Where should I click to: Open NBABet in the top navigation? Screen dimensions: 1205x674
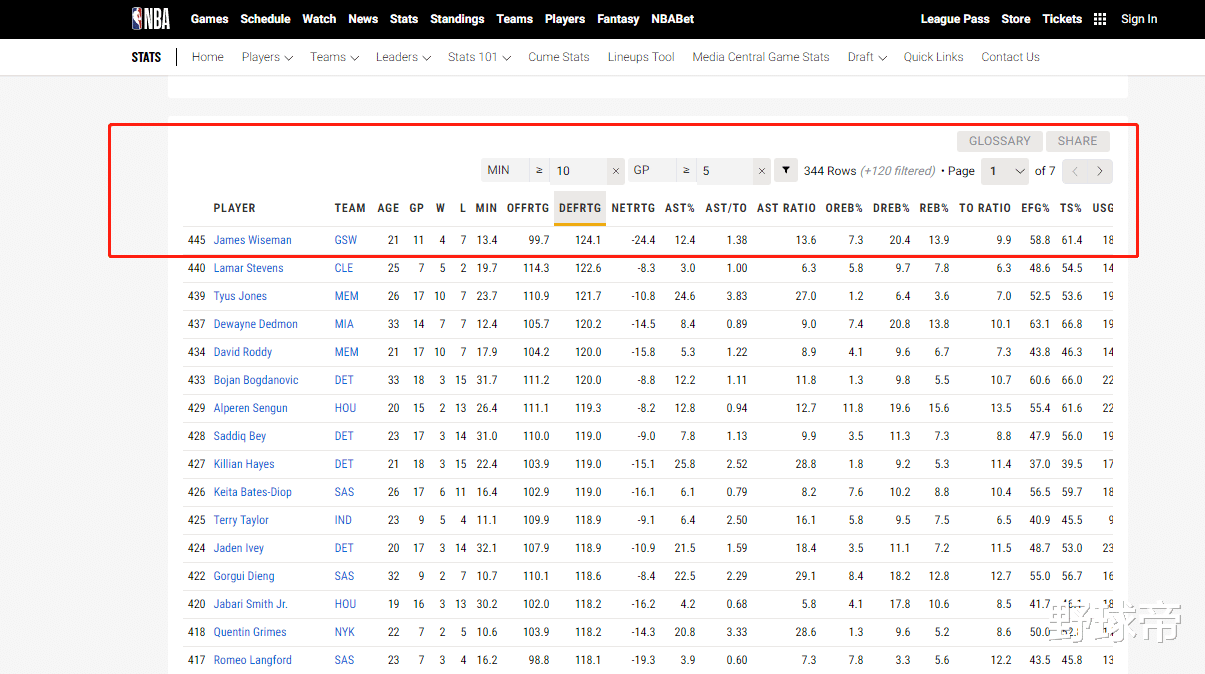[672, 19]
